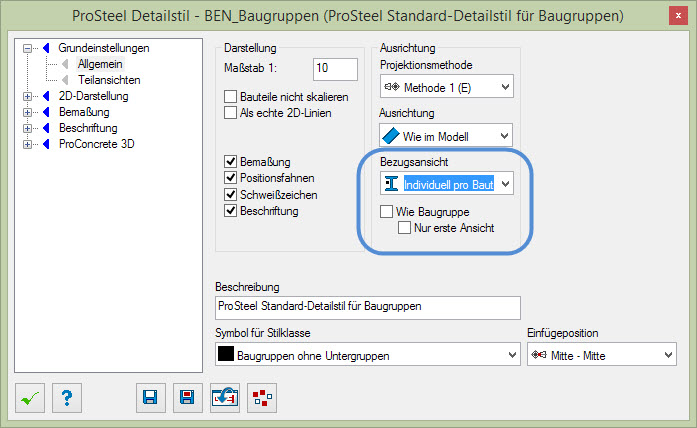Image resolution: width=697 pixels, height=428 pixels.
Task: Expand the ProConcrete 3D tree node
Action: (28, 144)
